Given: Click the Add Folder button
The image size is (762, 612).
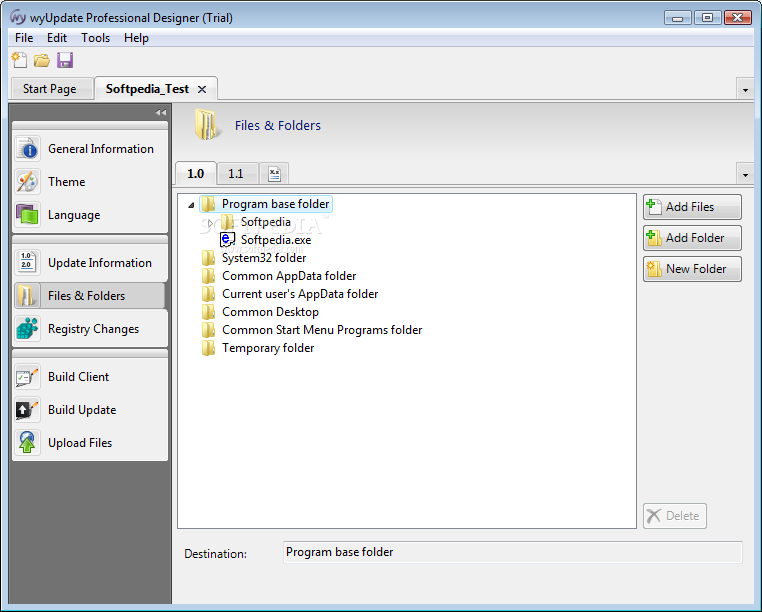Looking at the screenshot, I should [x=692, y=238].
